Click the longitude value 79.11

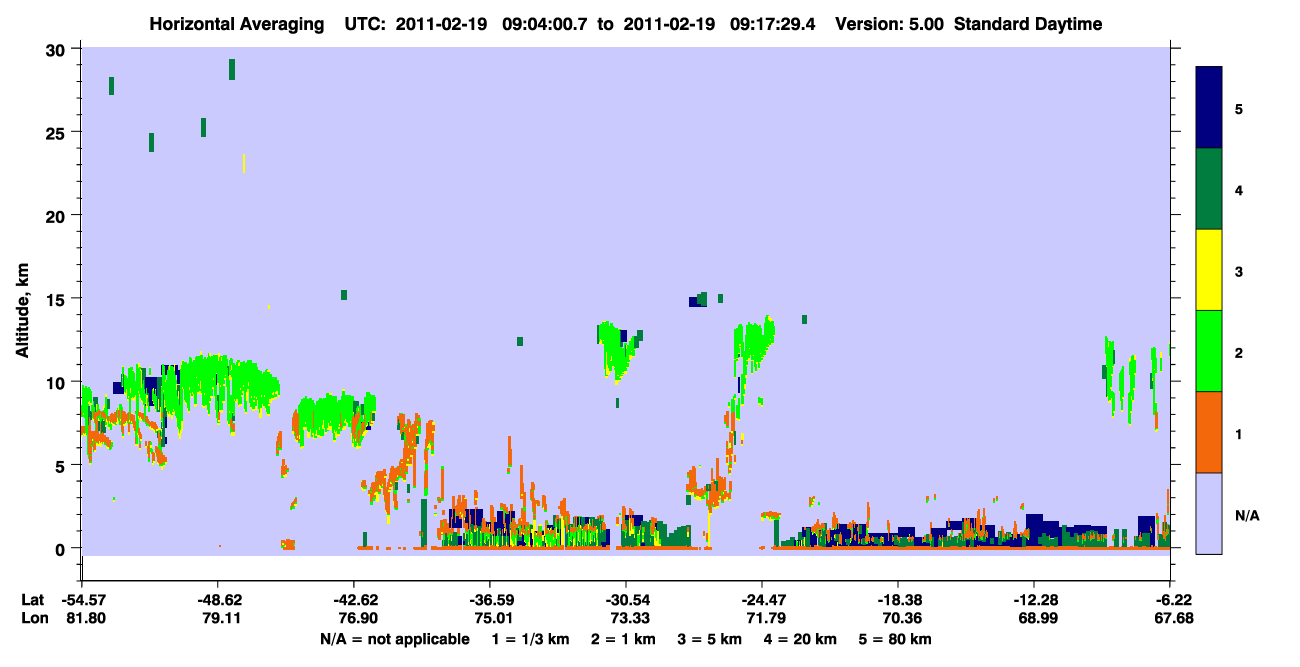[x=220, y=618]
